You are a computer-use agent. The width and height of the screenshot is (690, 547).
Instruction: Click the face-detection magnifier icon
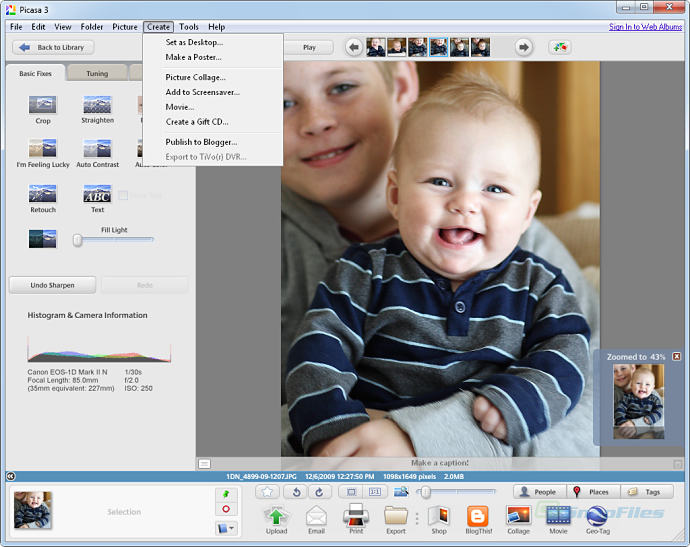[400, 492]
